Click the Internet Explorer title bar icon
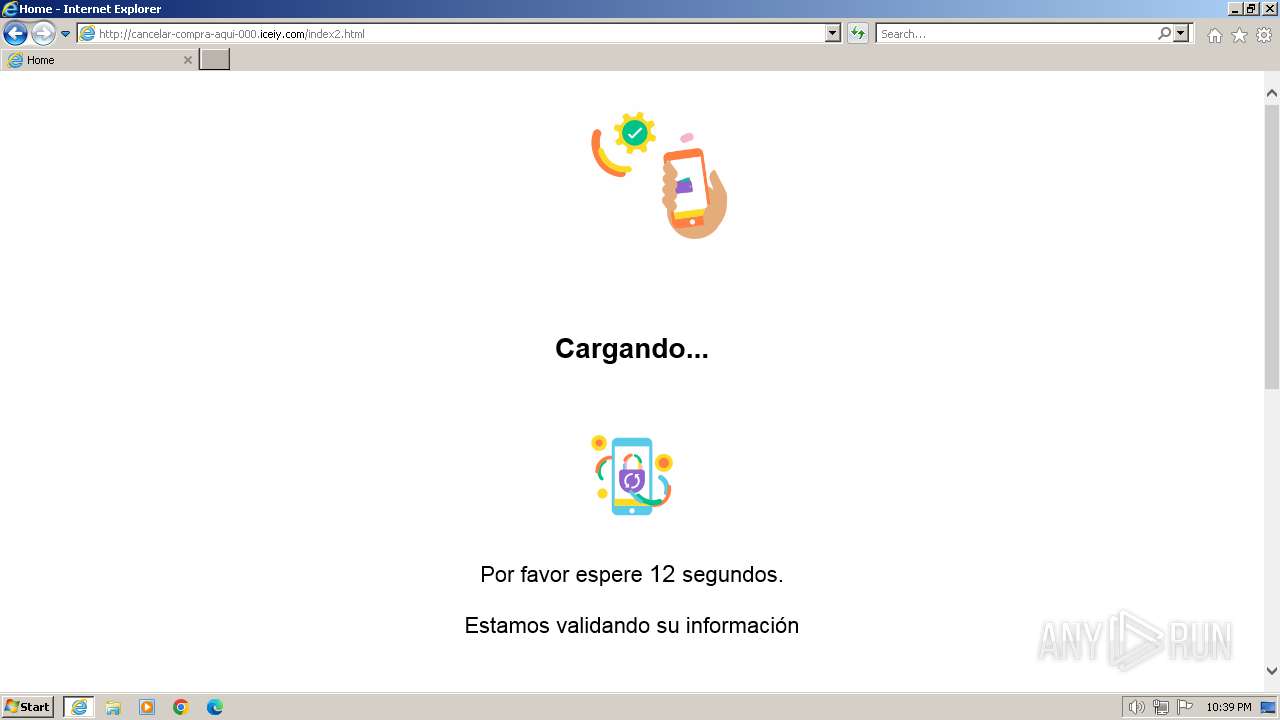Image resolution: width=1280 pixels, height=720 pixels. point(10,9)
